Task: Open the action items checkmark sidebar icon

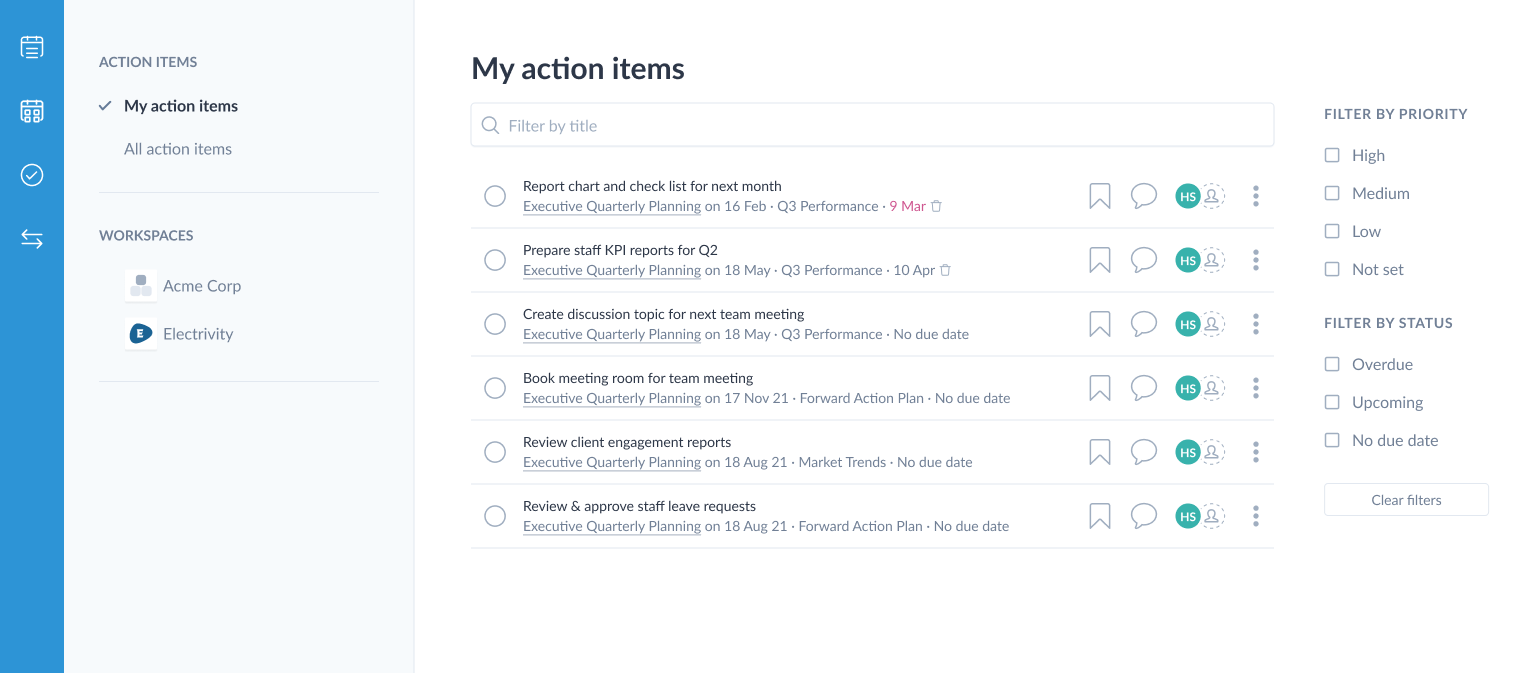Action: [32, 175]
